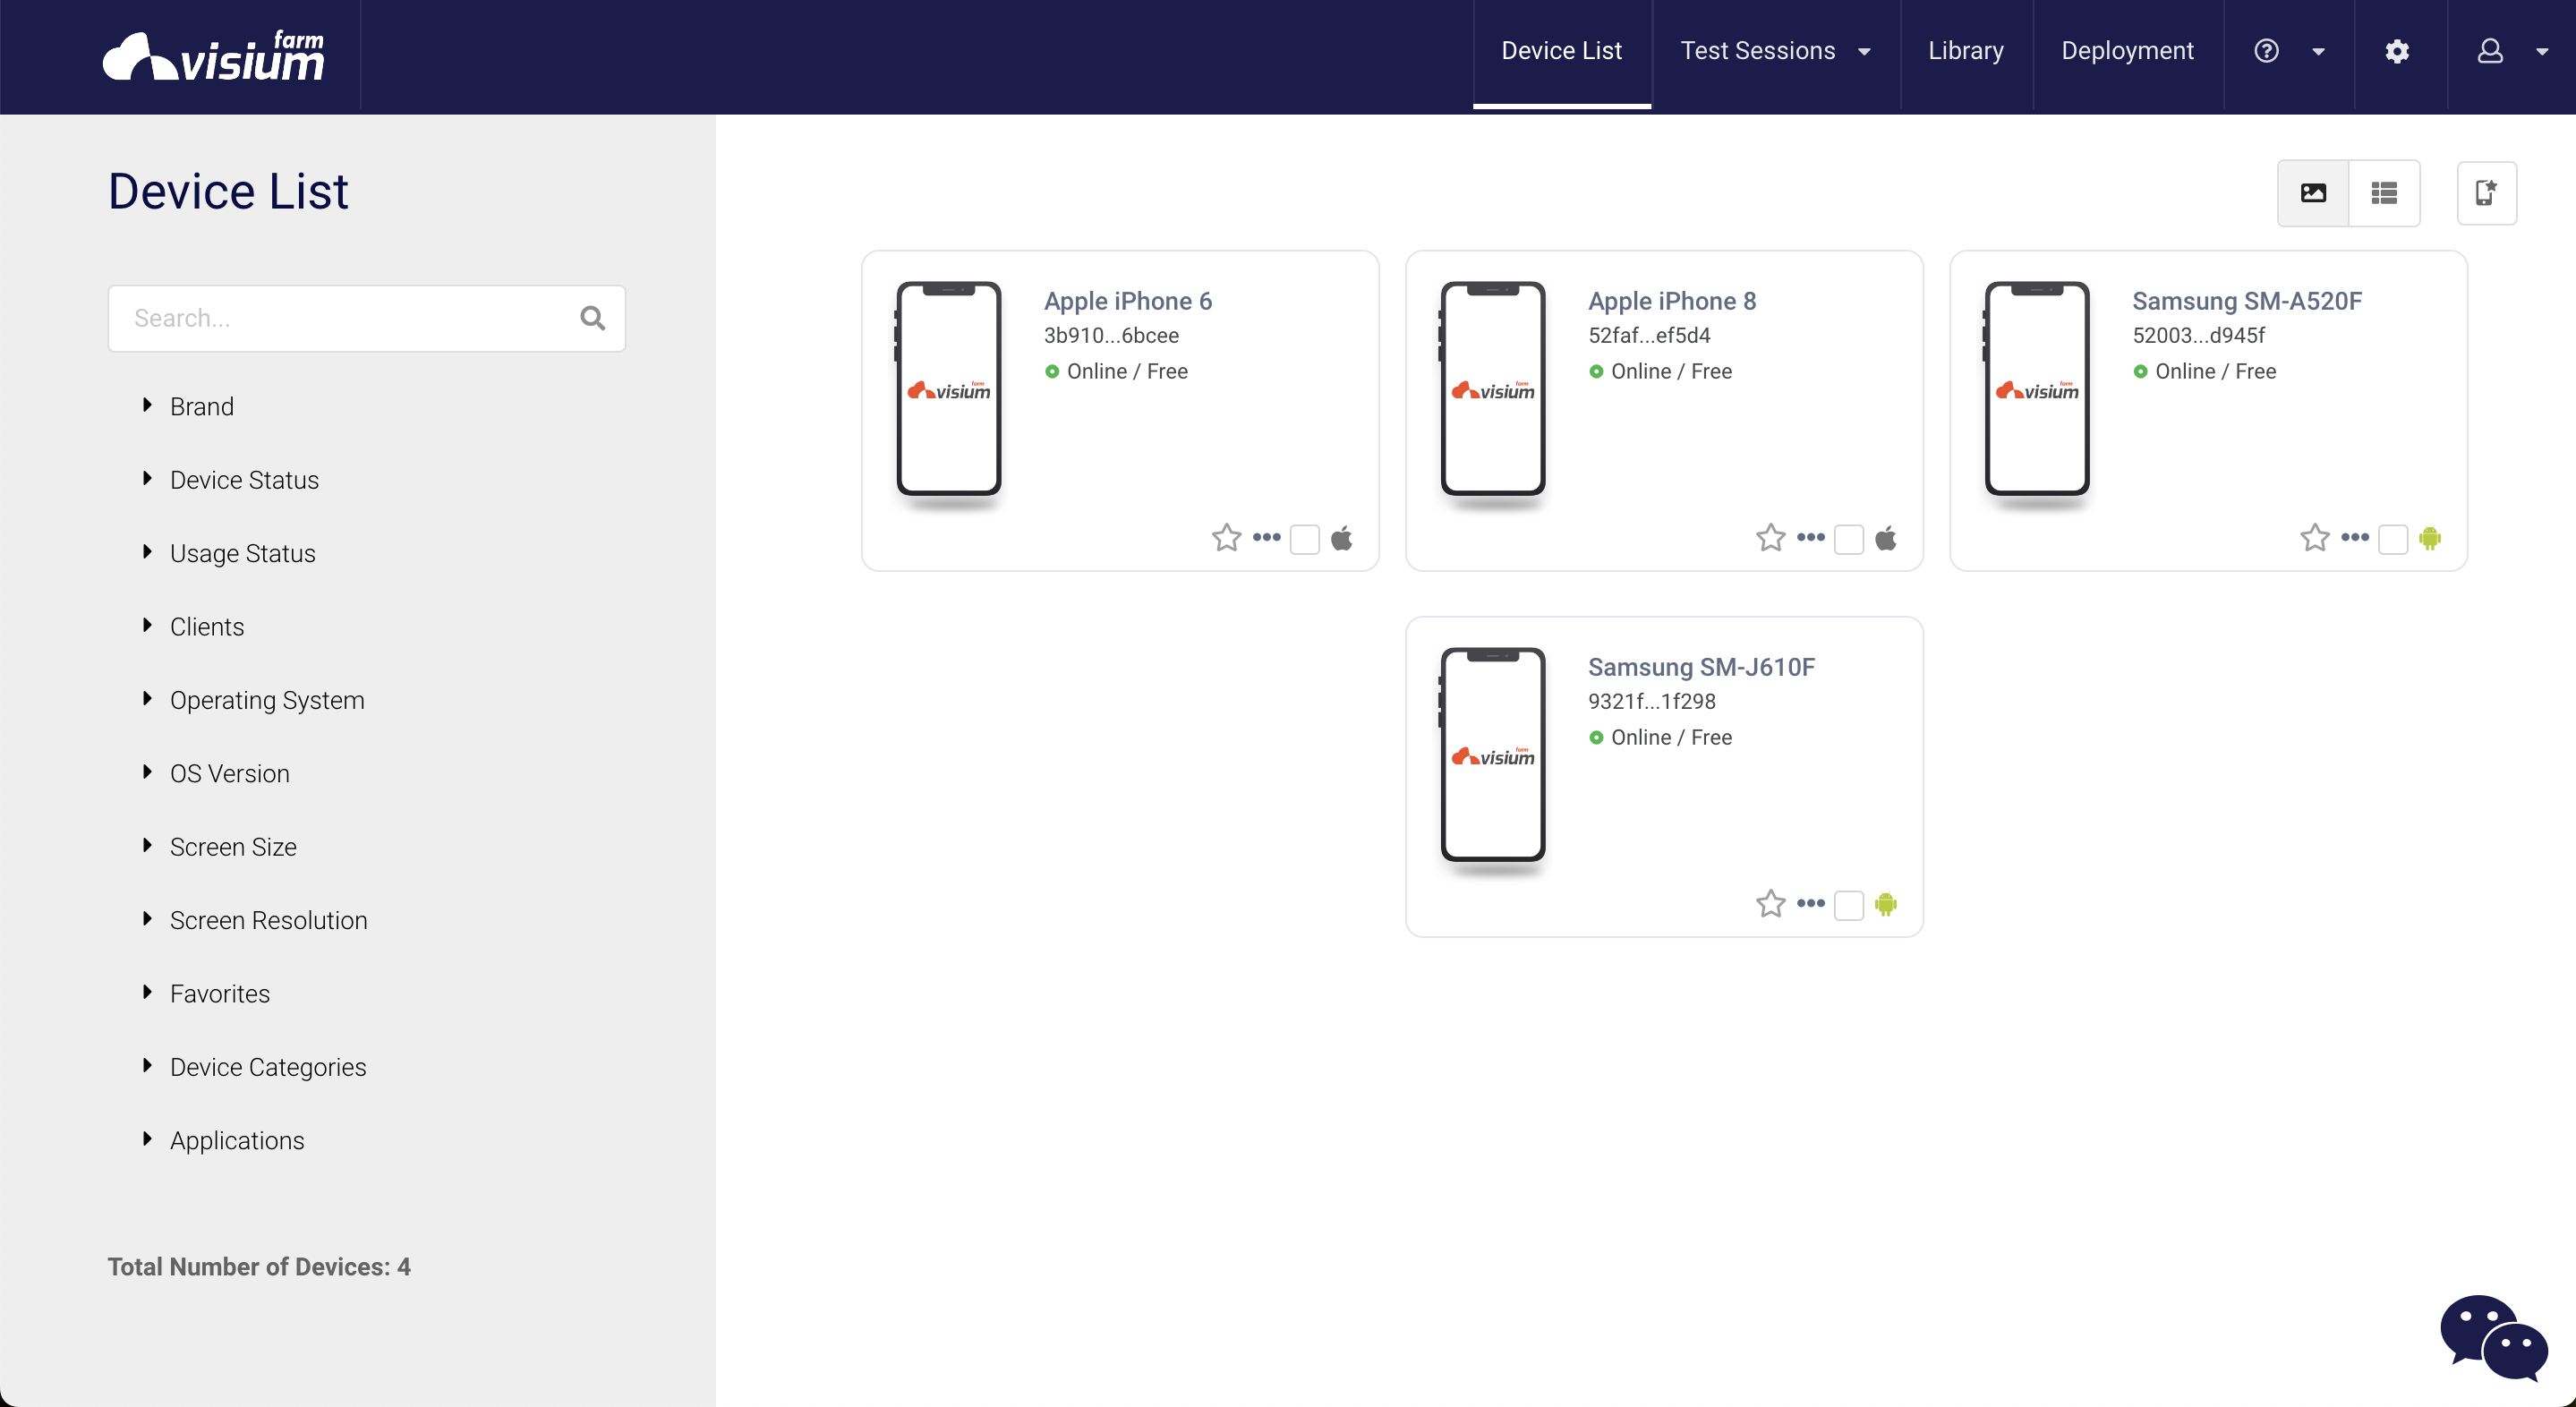Favorite the Samsung SM-A520F star
Viewport: 2576px width, 1407px height.
[x=2314, y=538]
